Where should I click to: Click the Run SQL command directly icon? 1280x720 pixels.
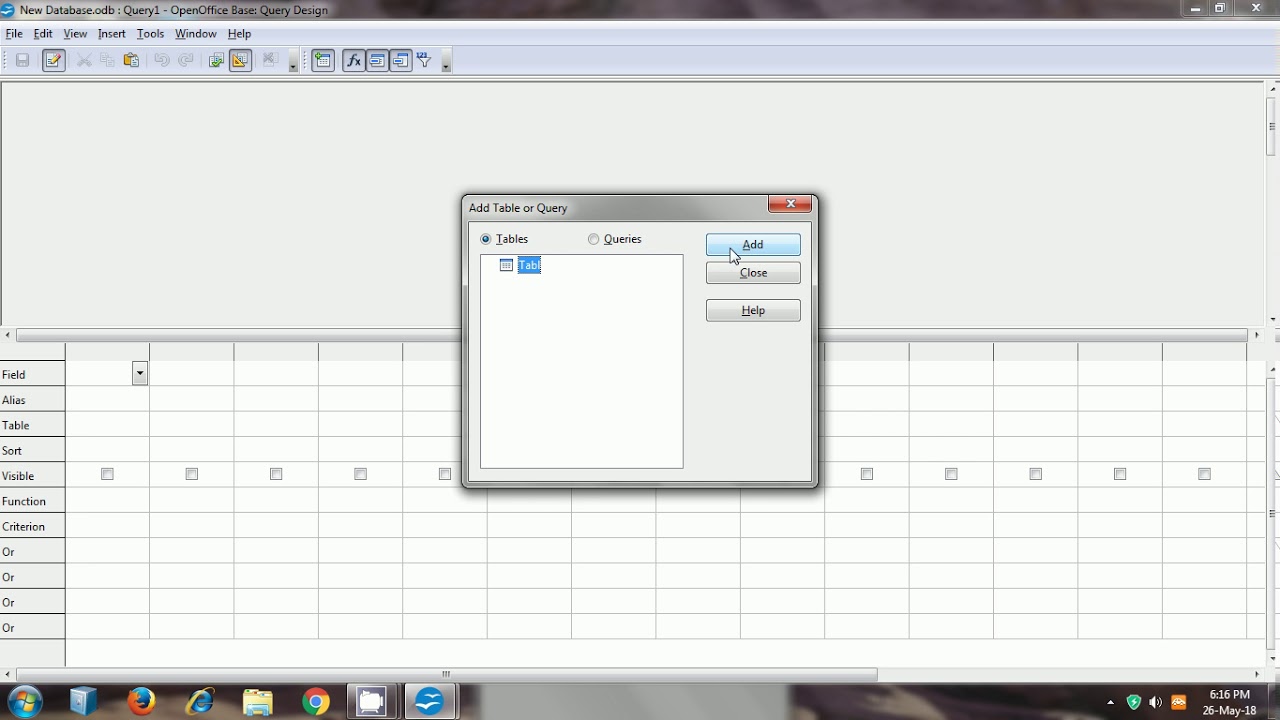(269, 61)
